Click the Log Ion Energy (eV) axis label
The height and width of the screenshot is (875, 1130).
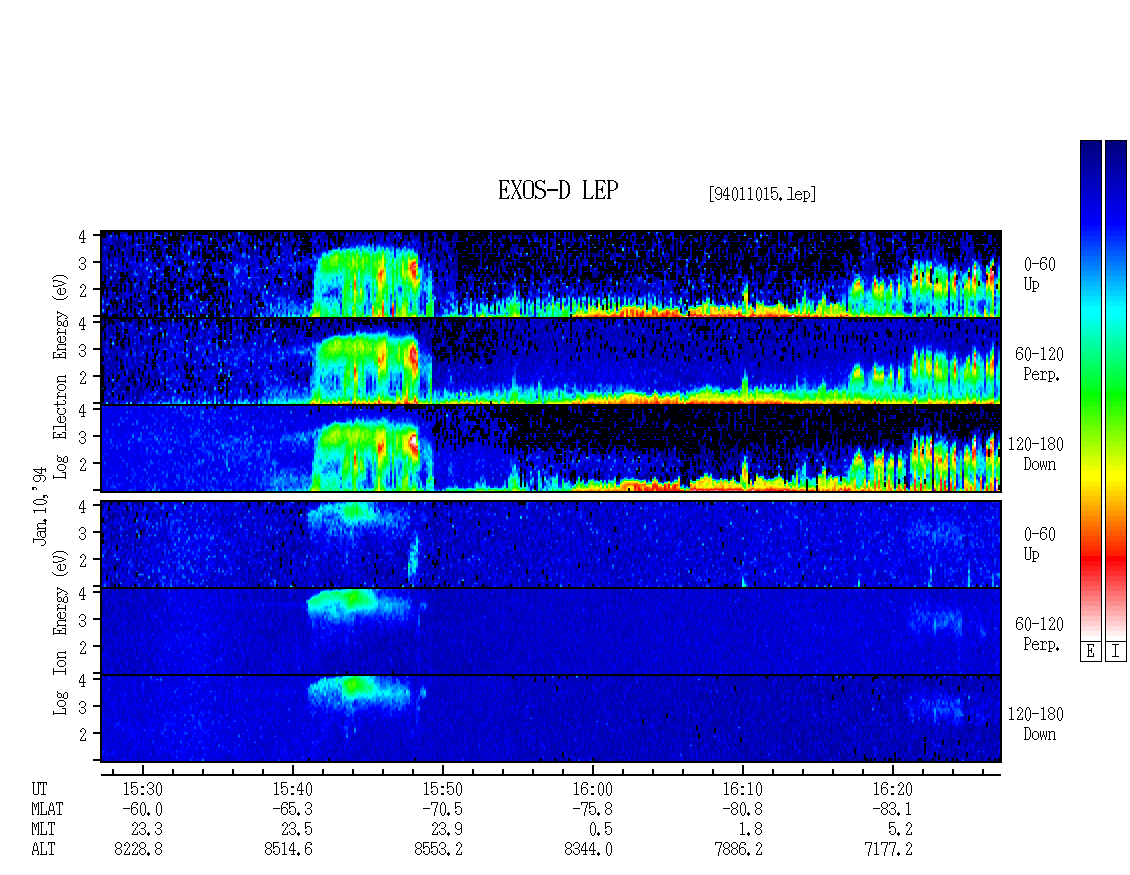pyautogui.click(x=61, y=633)
